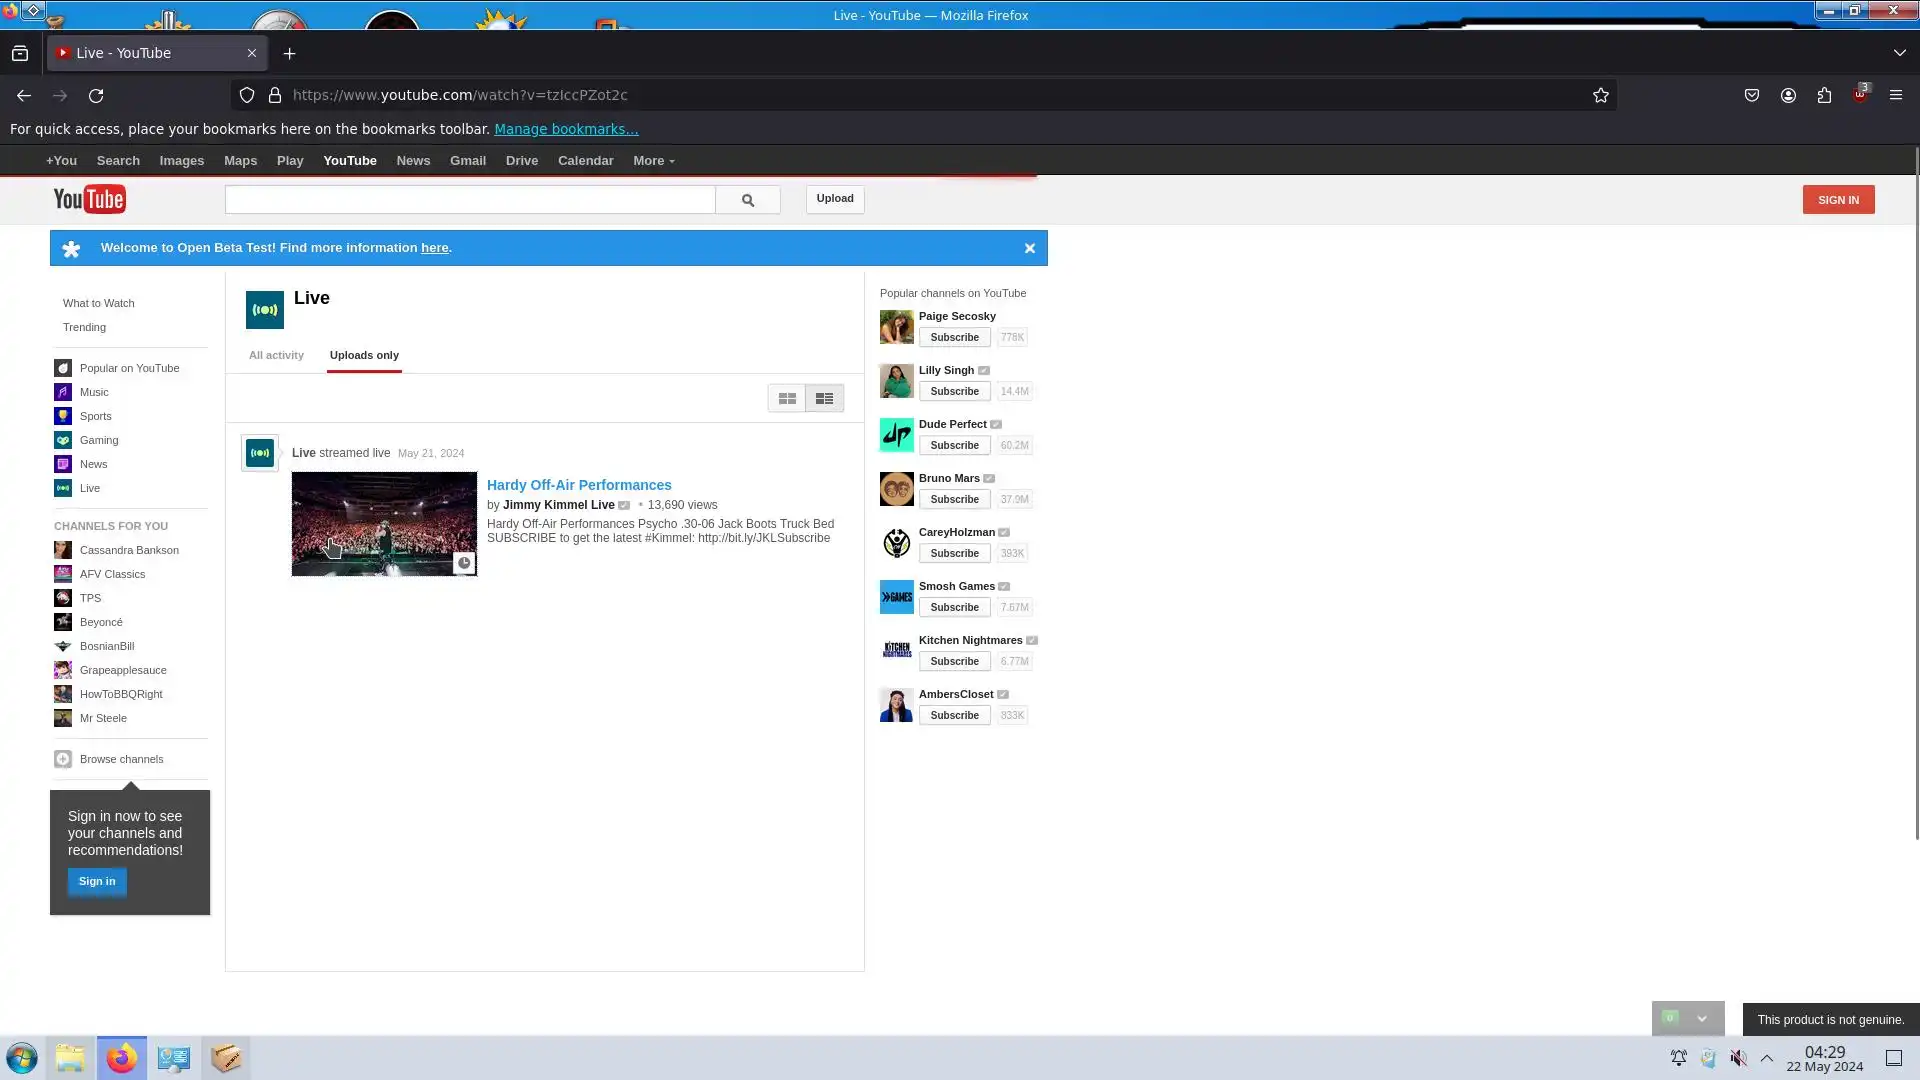The width and height of the screenshot is (1920, 1080).
Task: Show hidden system tray icons
Action: click(x=1766, y=1058)
